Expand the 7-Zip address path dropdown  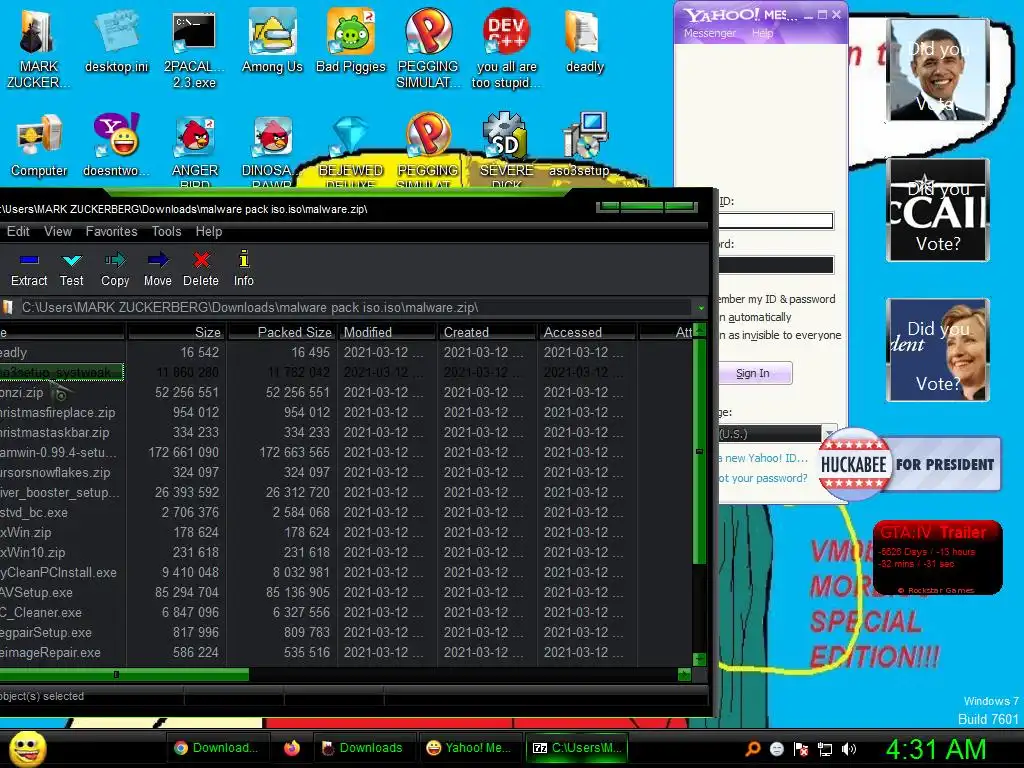tap(701, 308)
